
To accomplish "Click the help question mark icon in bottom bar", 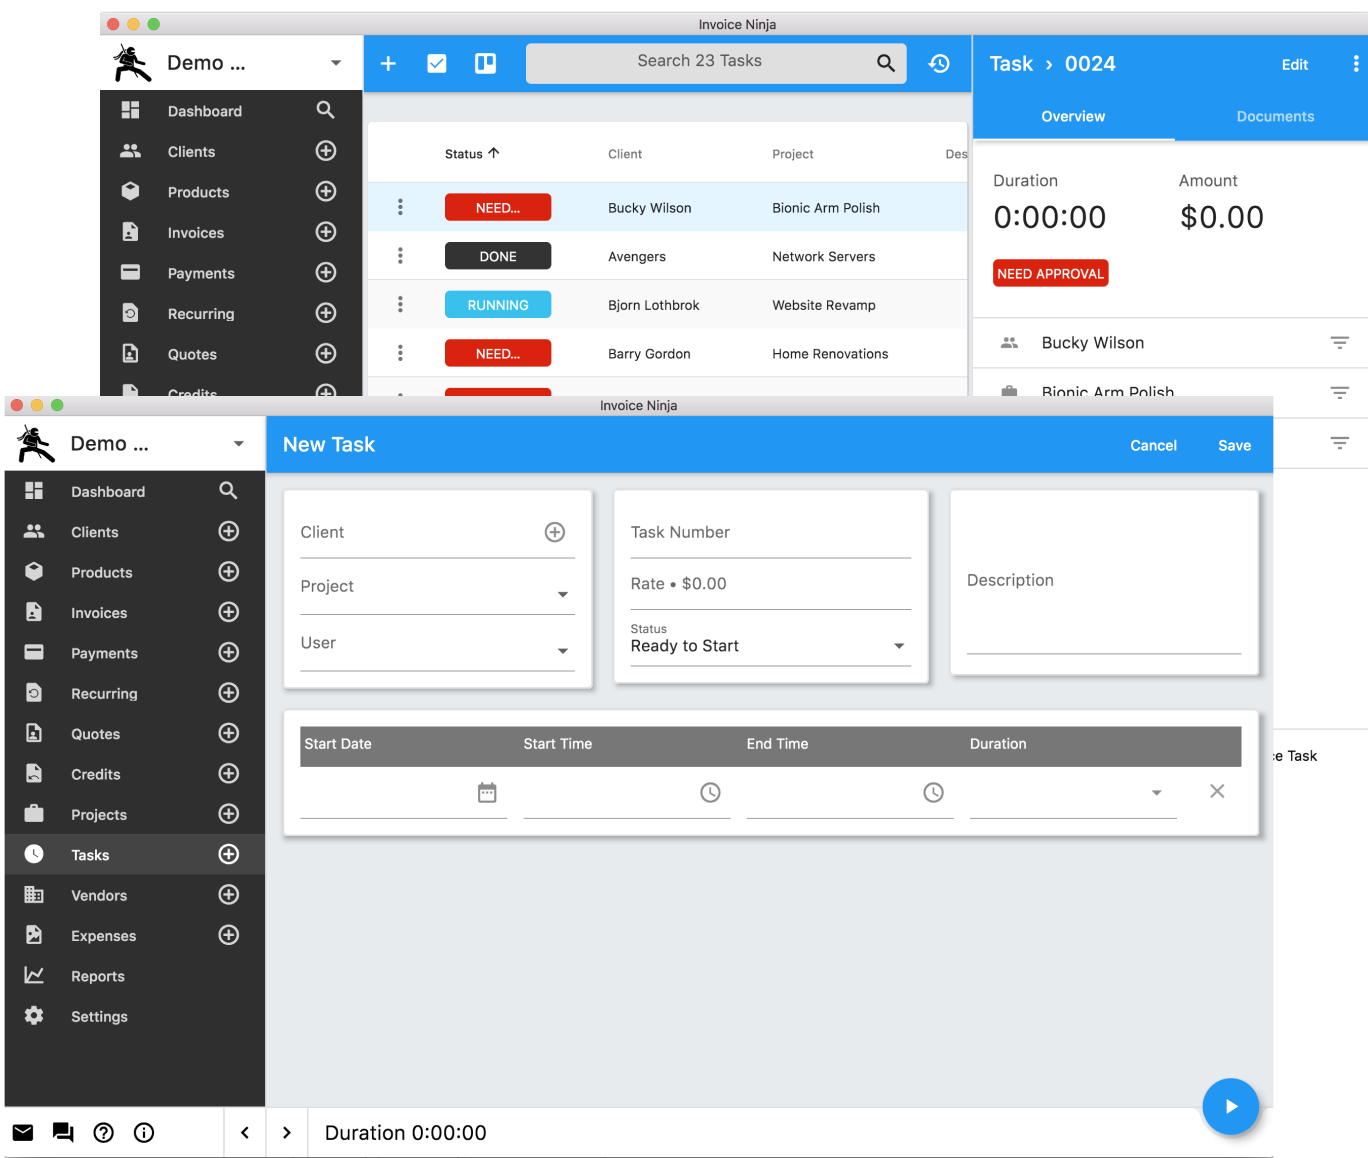I will tap(103, 1132).
